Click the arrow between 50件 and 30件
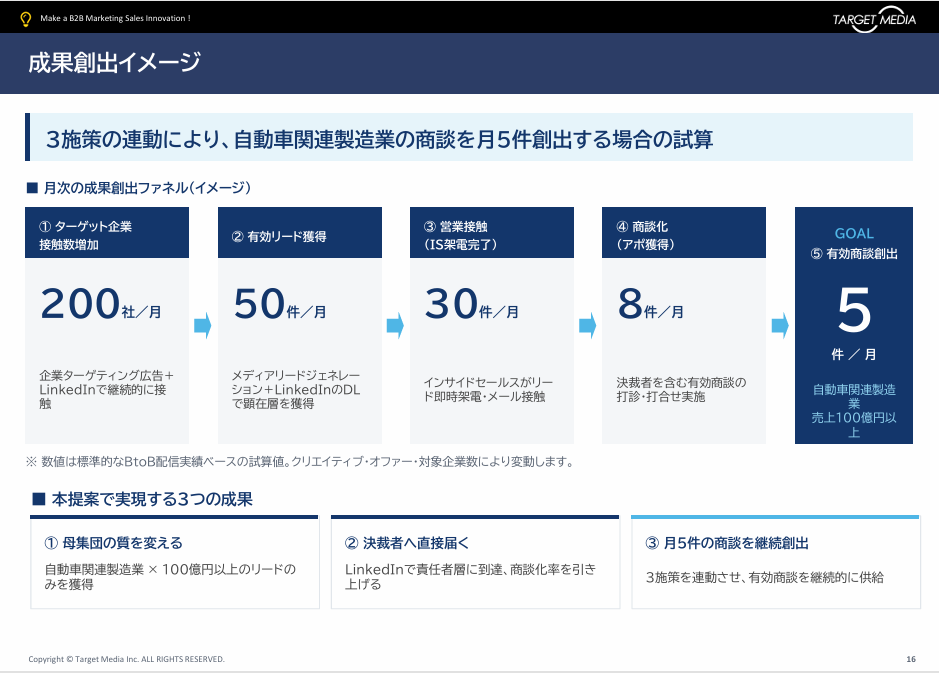Image resolution: width=939 pixels, height=673 pixels. [x=395, y=326]
